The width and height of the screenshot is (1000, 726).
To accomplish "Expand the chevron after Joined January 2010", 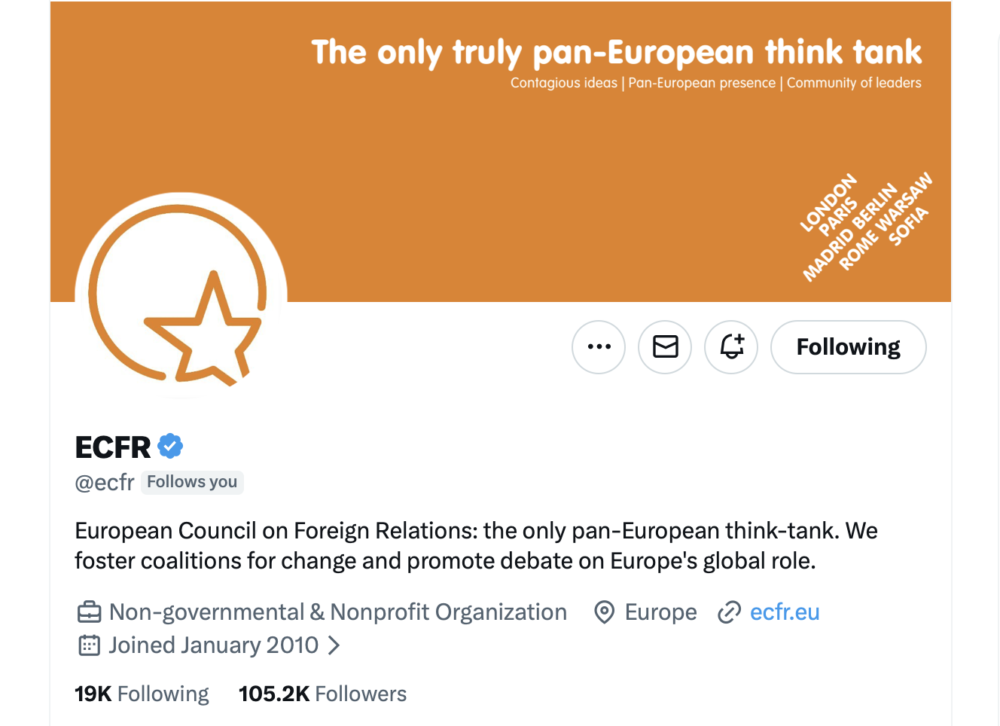I will (334, 645).
